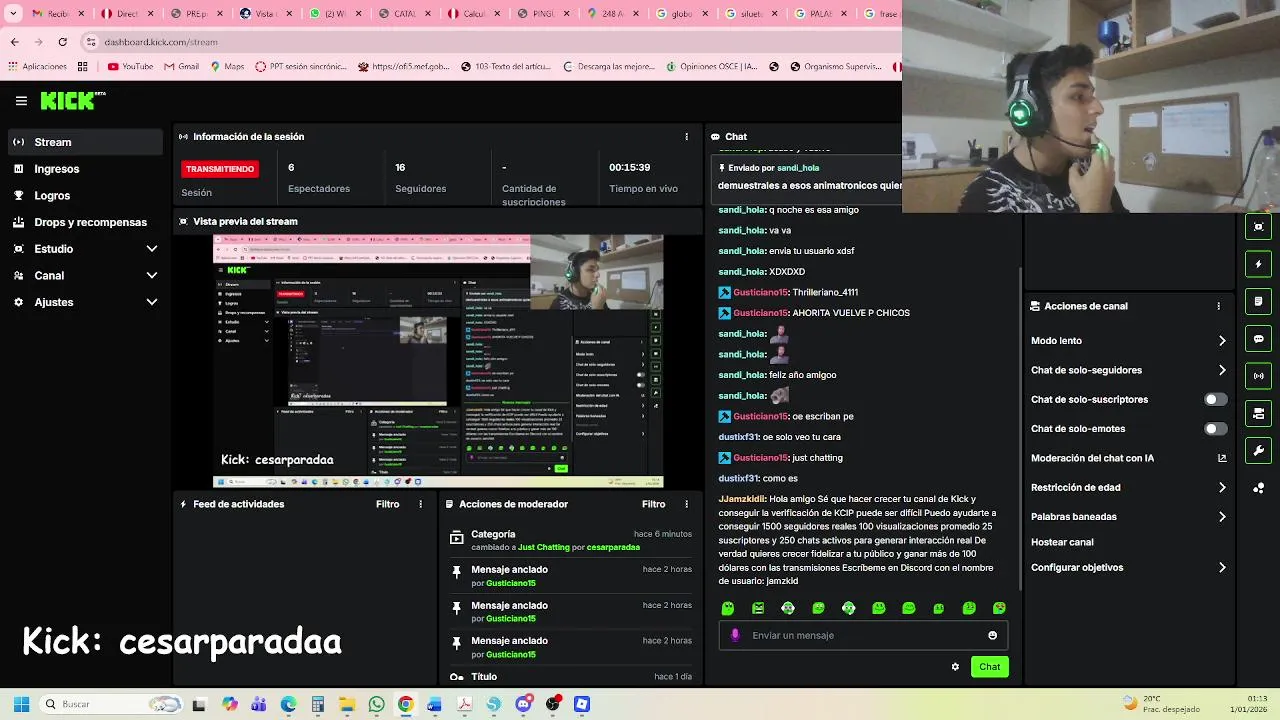The image size is (1280, 720).
Task: Click the Enviar un mensaje input field
Action: pos(863,635)
